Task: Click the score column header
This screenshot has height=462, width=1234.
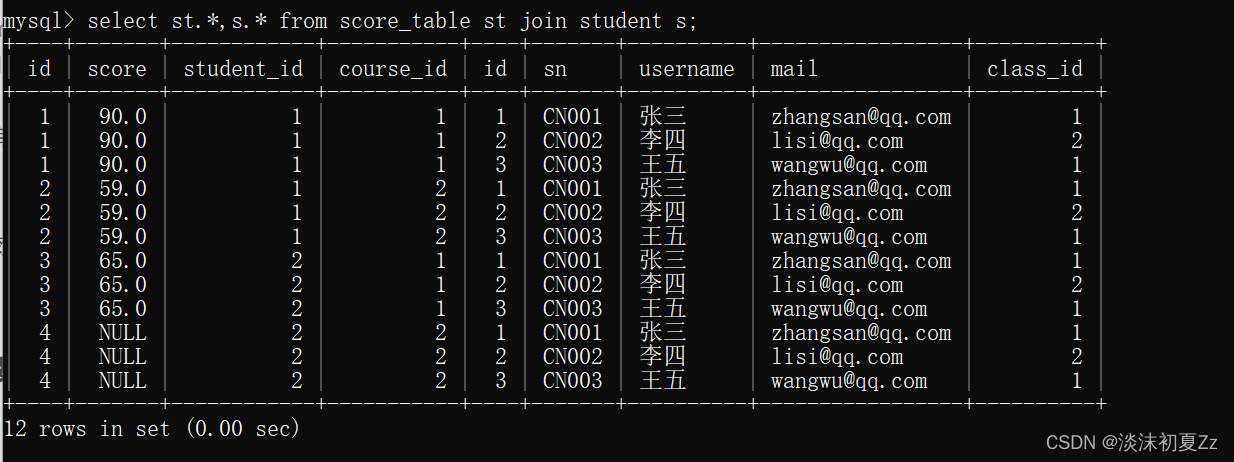Action: click(117, 69)
